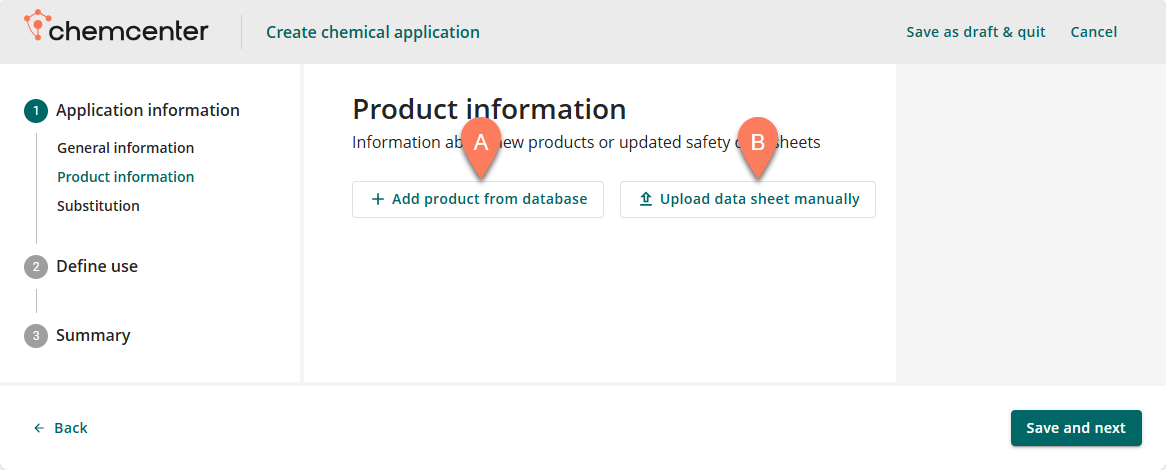Image resolution: width=1166 pixels, height=470 pixels.
Task: Click Save as draft & quit
Action: point(975,32)
